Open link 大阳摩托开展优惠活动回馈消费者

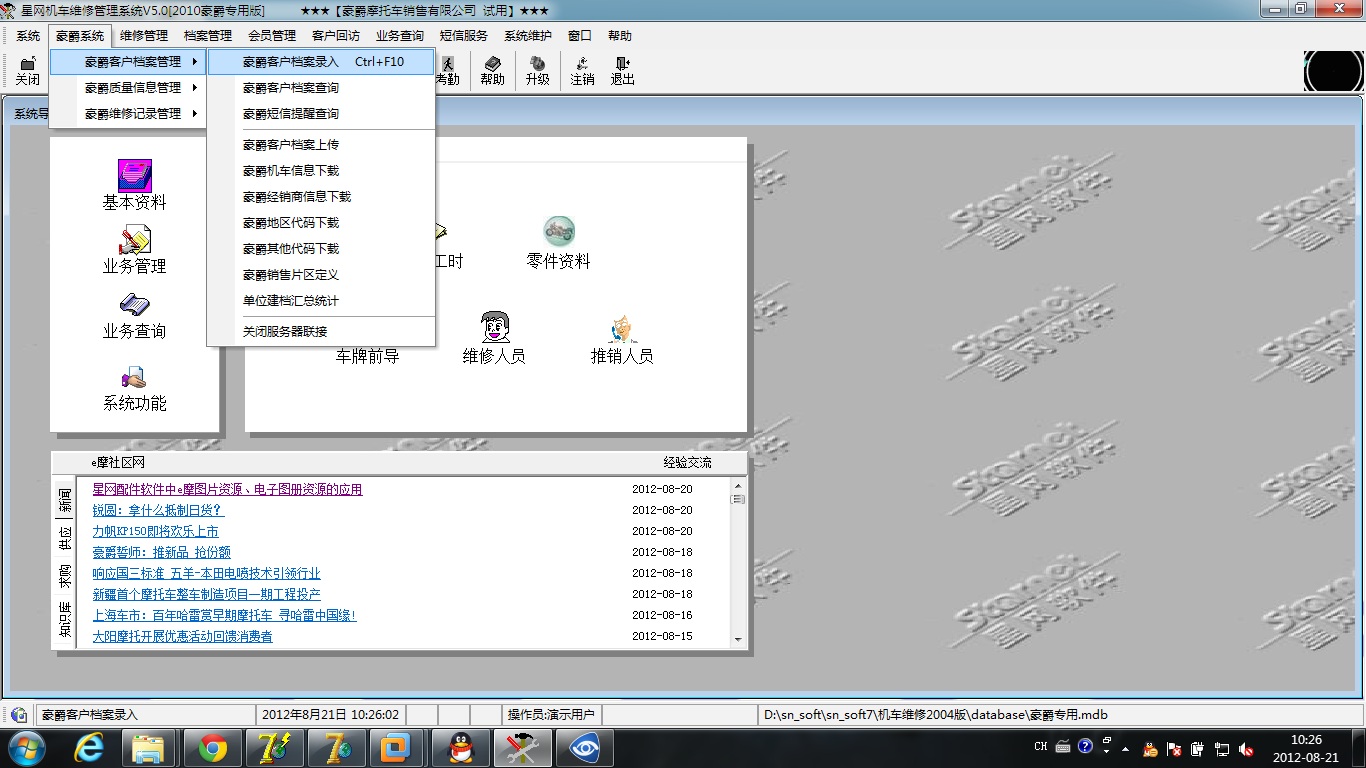pos(182,636)
